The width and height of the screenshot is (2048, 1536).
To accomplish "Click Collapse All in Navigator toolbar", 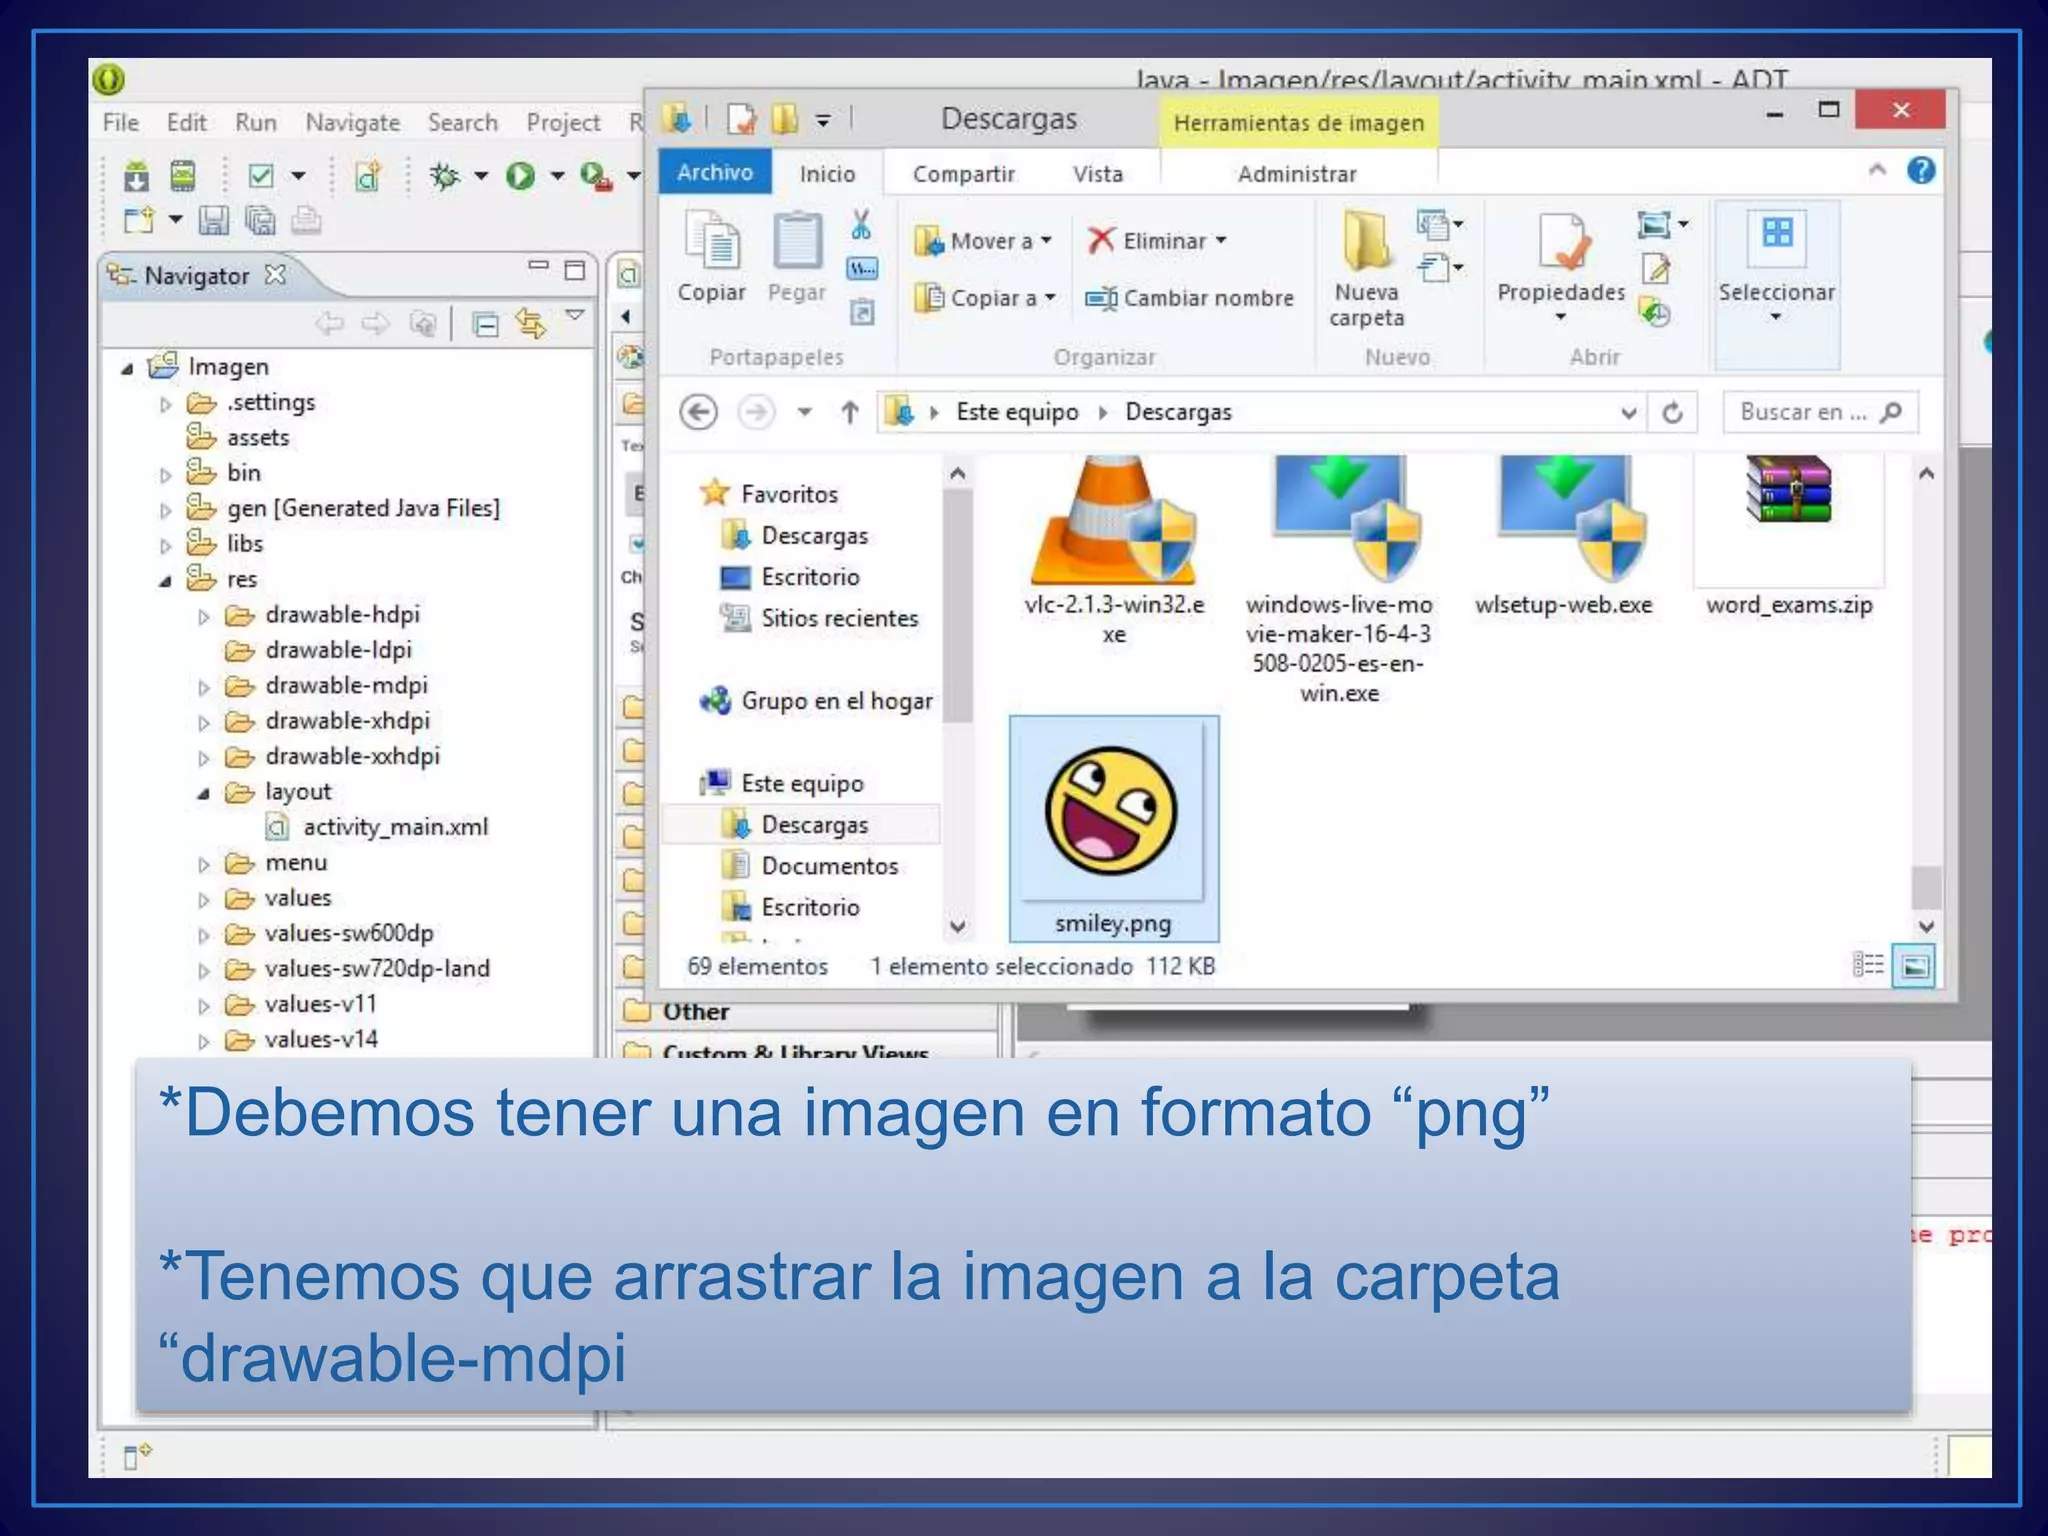I will [x=485, y=325].
